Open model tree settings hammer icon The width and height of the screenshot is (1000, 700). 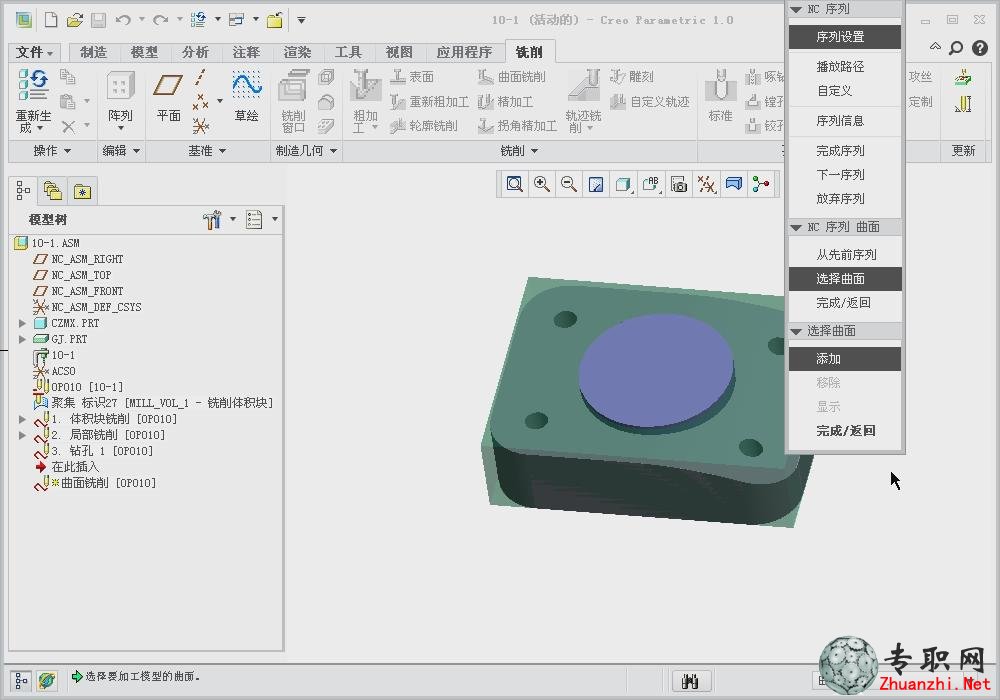pyautogui.click(x=212, y=220)
